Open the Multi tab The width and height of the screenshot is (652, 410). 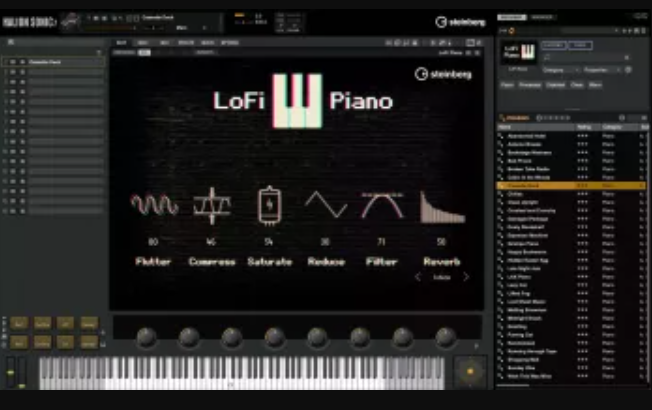[x=207, y=43]
